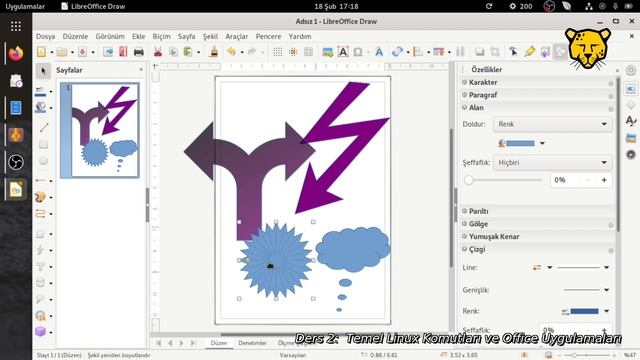Viewport: 640px width, 360px height.
Task: Select the Curves and Polygons tool
Action: [40, 197]
